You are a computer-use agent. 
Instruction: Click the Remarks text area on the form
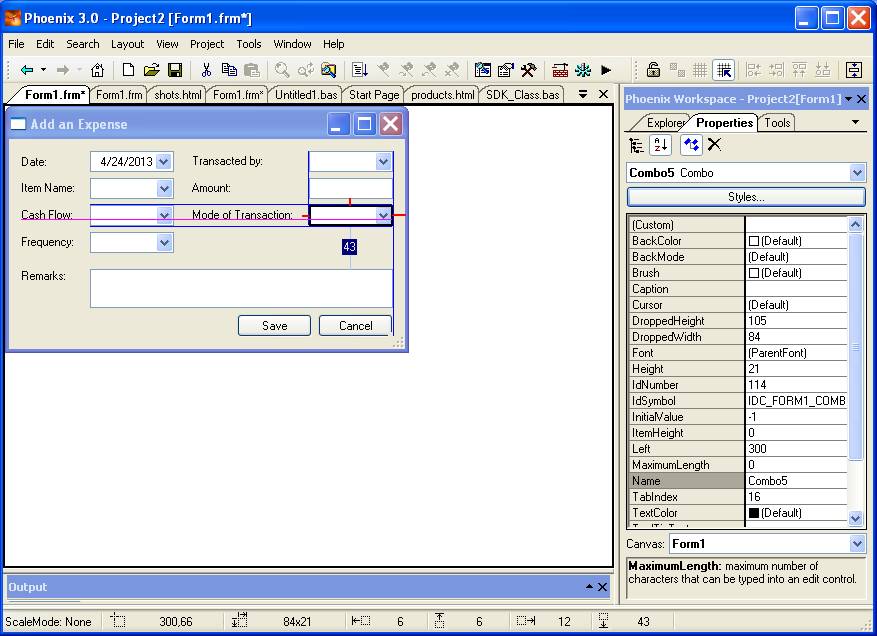click(x=241, y=289)
